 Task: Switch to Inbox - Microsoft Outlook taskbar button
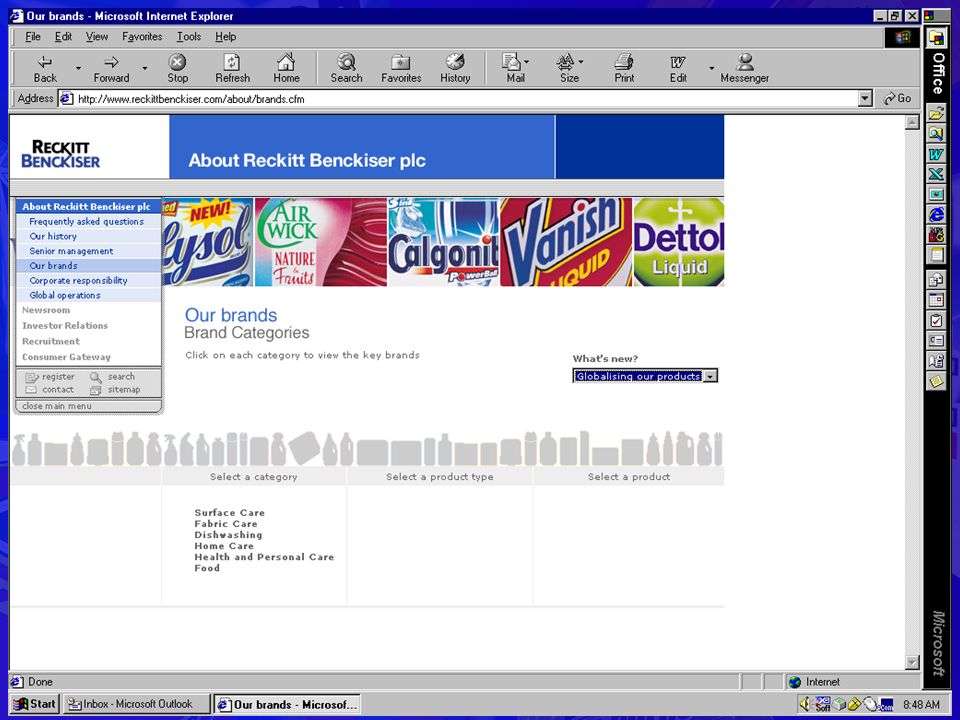coord(136,704)
